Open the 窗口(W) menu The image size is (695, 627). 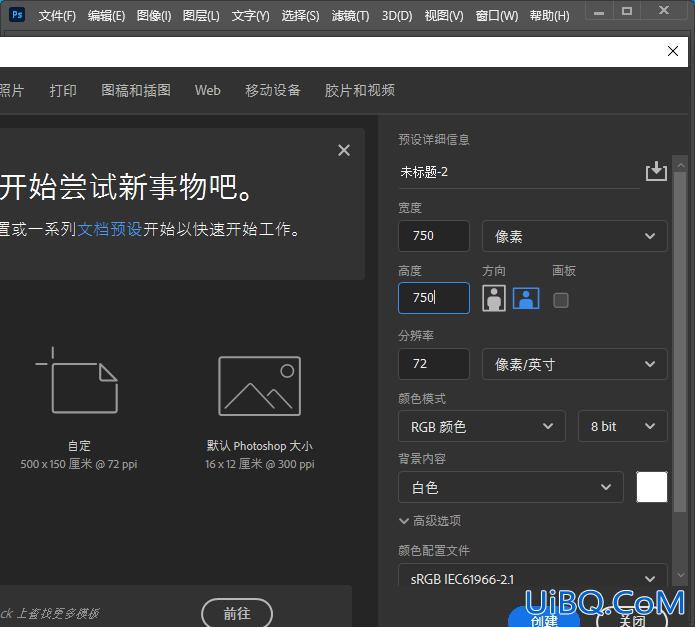496,16
